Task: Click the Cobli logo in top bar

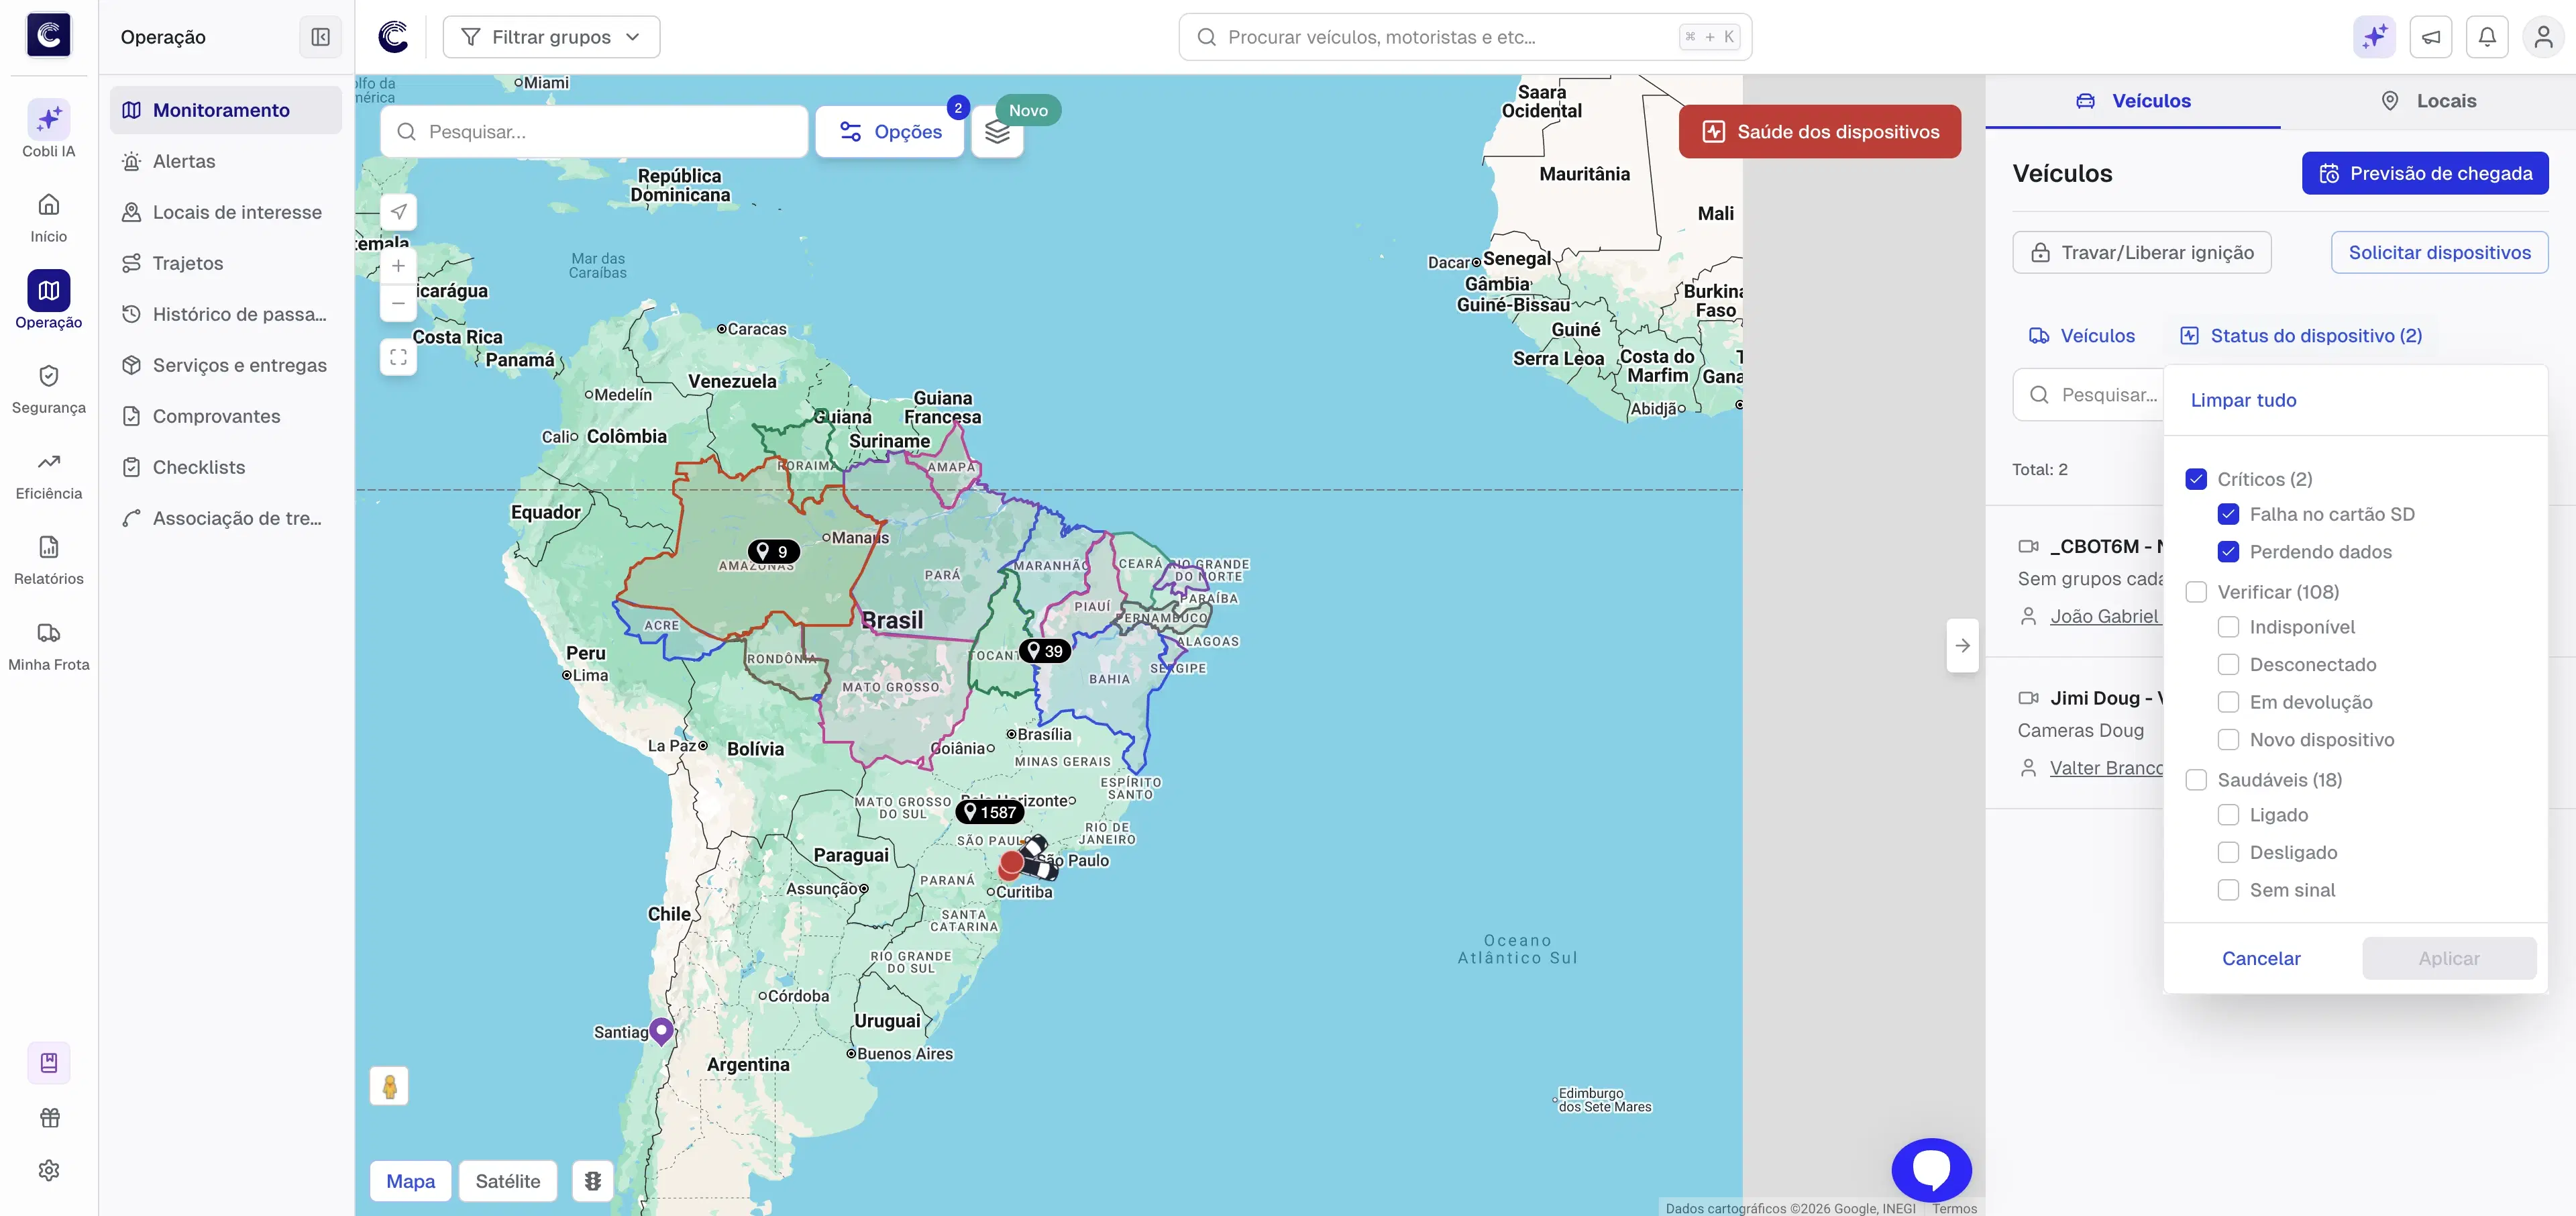Action: coord(393,37)
